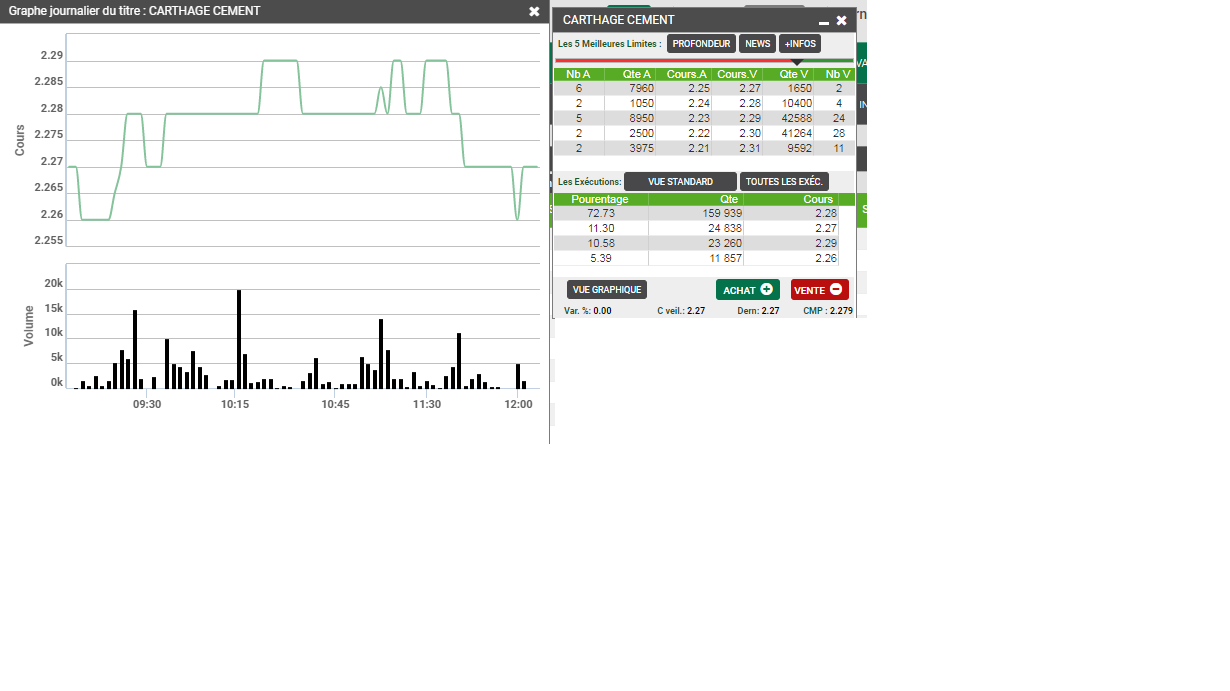
Task: Select the Nb V column header
Action: 836,74
